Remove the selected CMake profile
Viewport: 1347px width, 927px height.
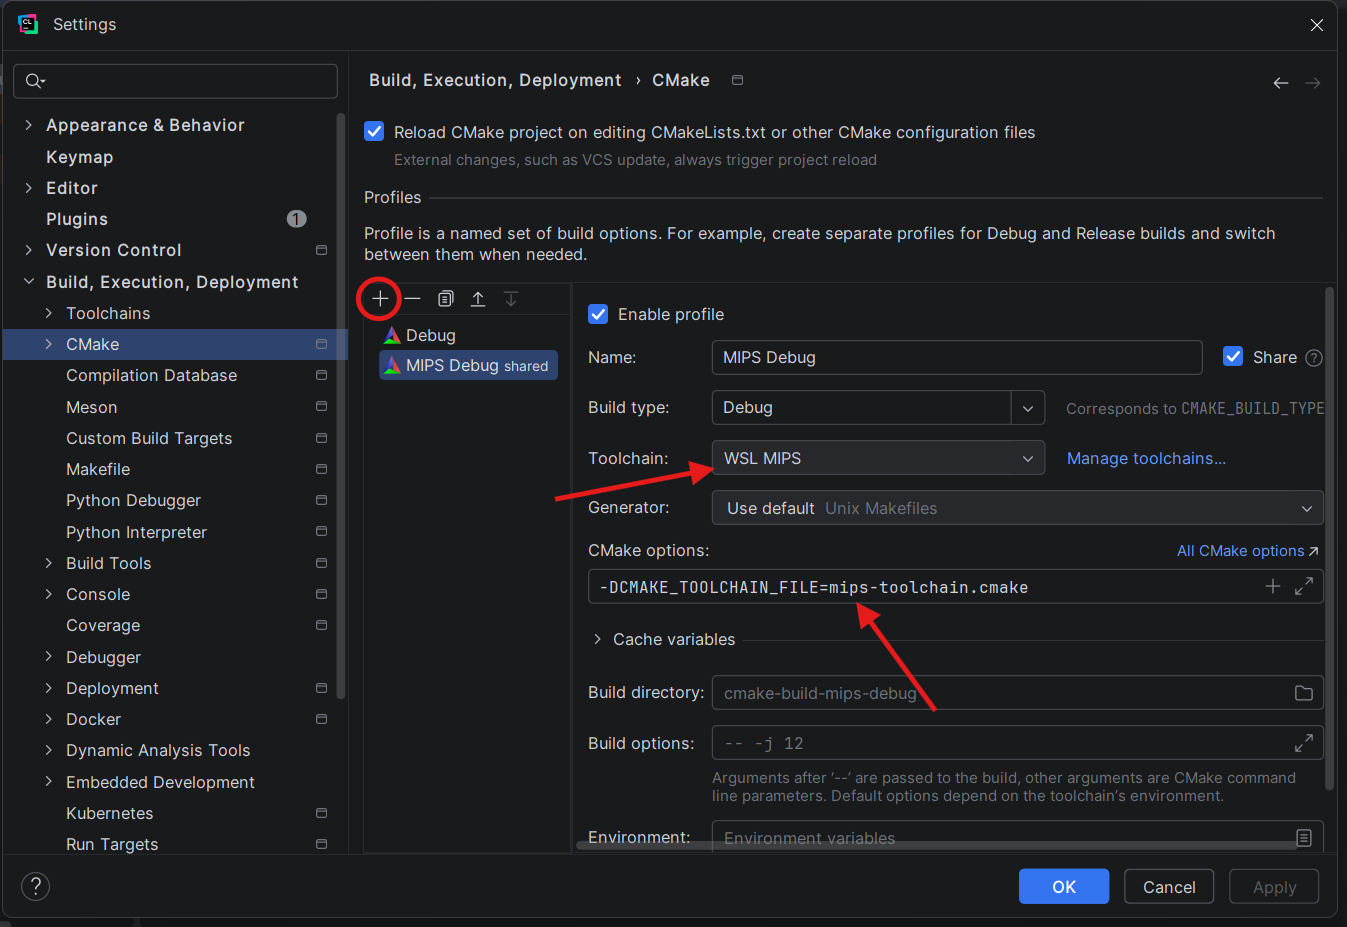tap(412, 299)
